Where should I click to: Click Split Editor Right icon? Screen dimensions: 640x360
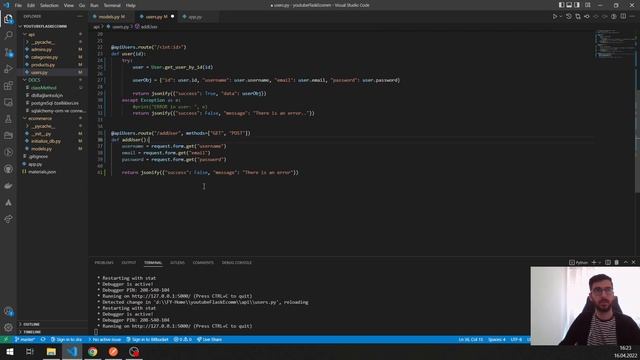tap(623, 17)
